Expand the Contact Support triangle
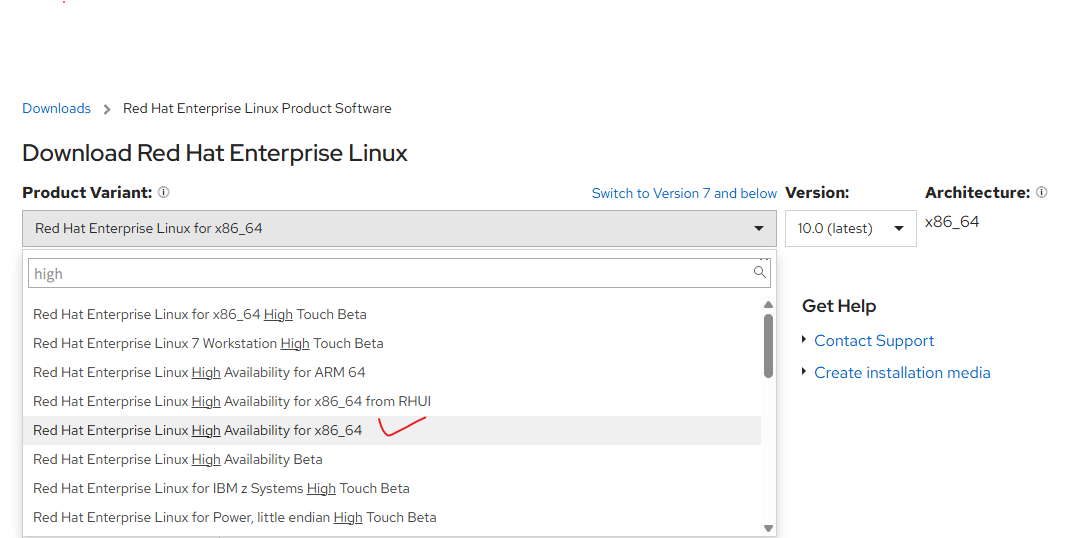The width and height of the screenshot is (1076, 538). pos(804,340)
